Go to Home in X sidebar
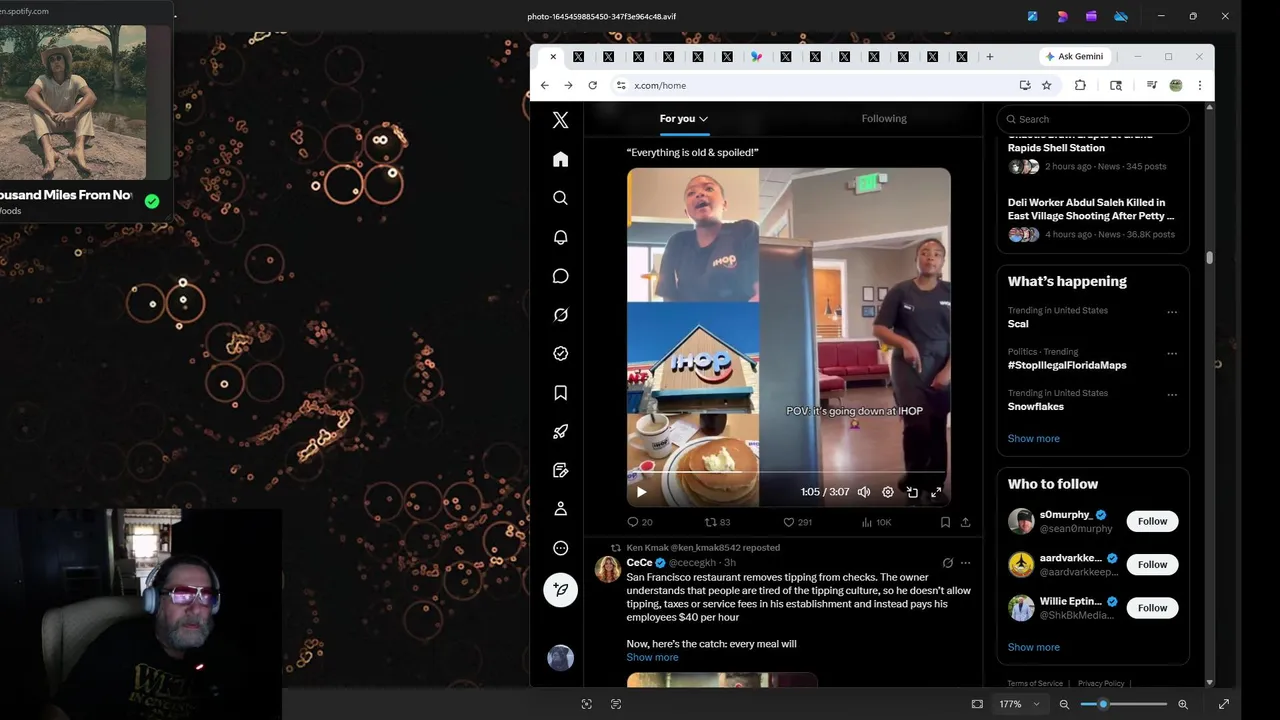The image size is (1280, 720). [560, 159]
